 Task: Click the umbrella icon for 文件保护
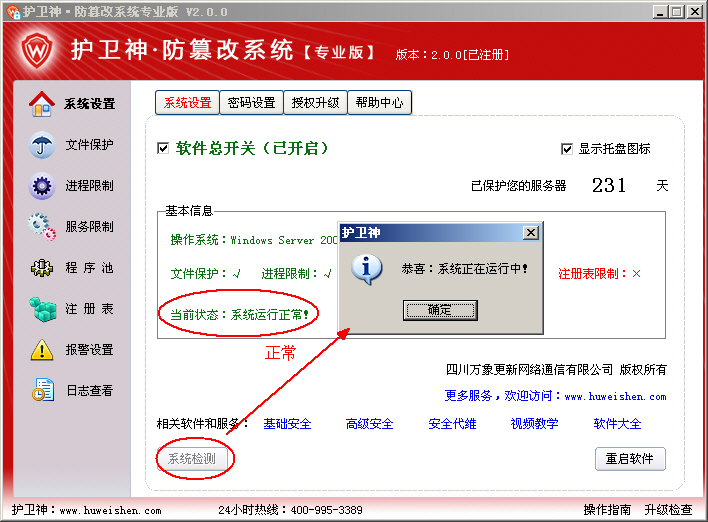click(x=42, y=145)
